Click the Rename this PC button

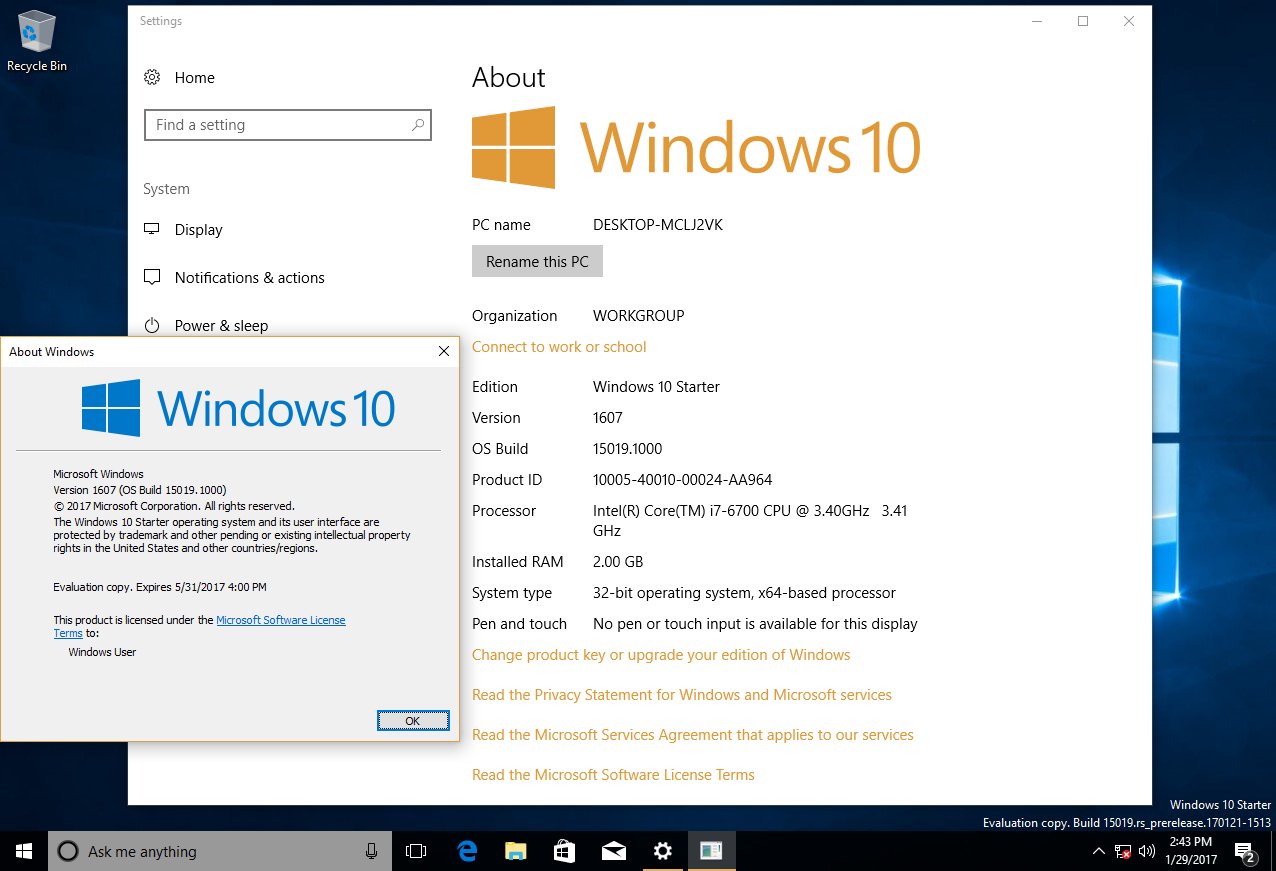tap(537, 261)
